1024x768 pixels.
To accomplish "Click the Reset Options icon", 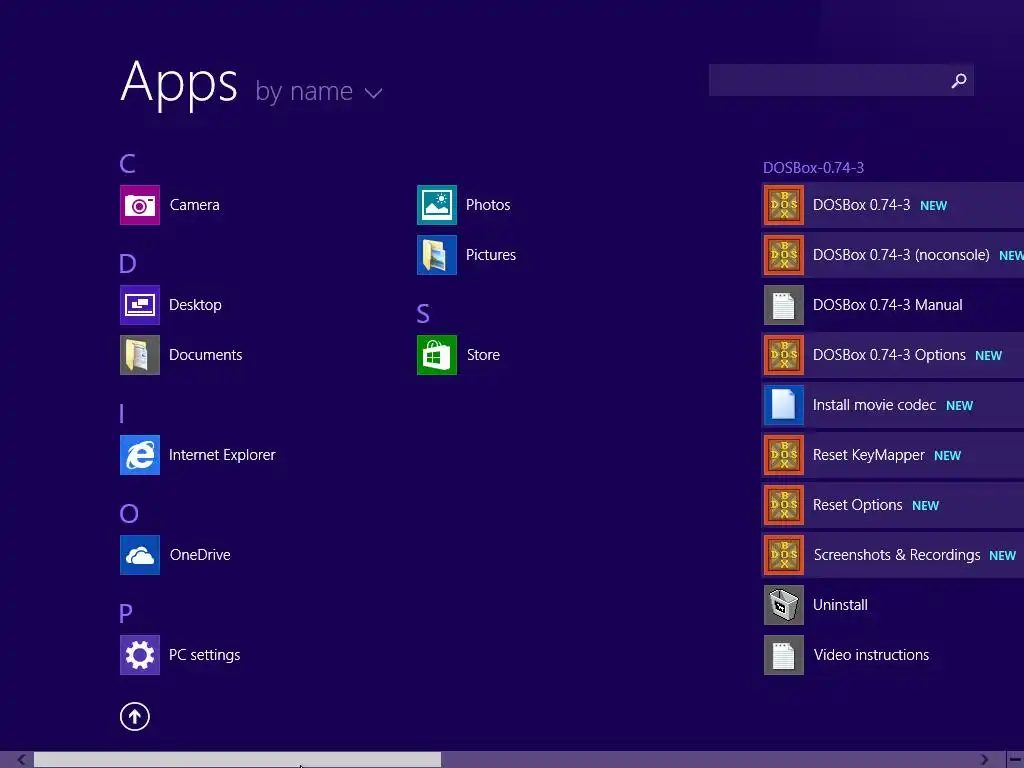I will (784, 505).
